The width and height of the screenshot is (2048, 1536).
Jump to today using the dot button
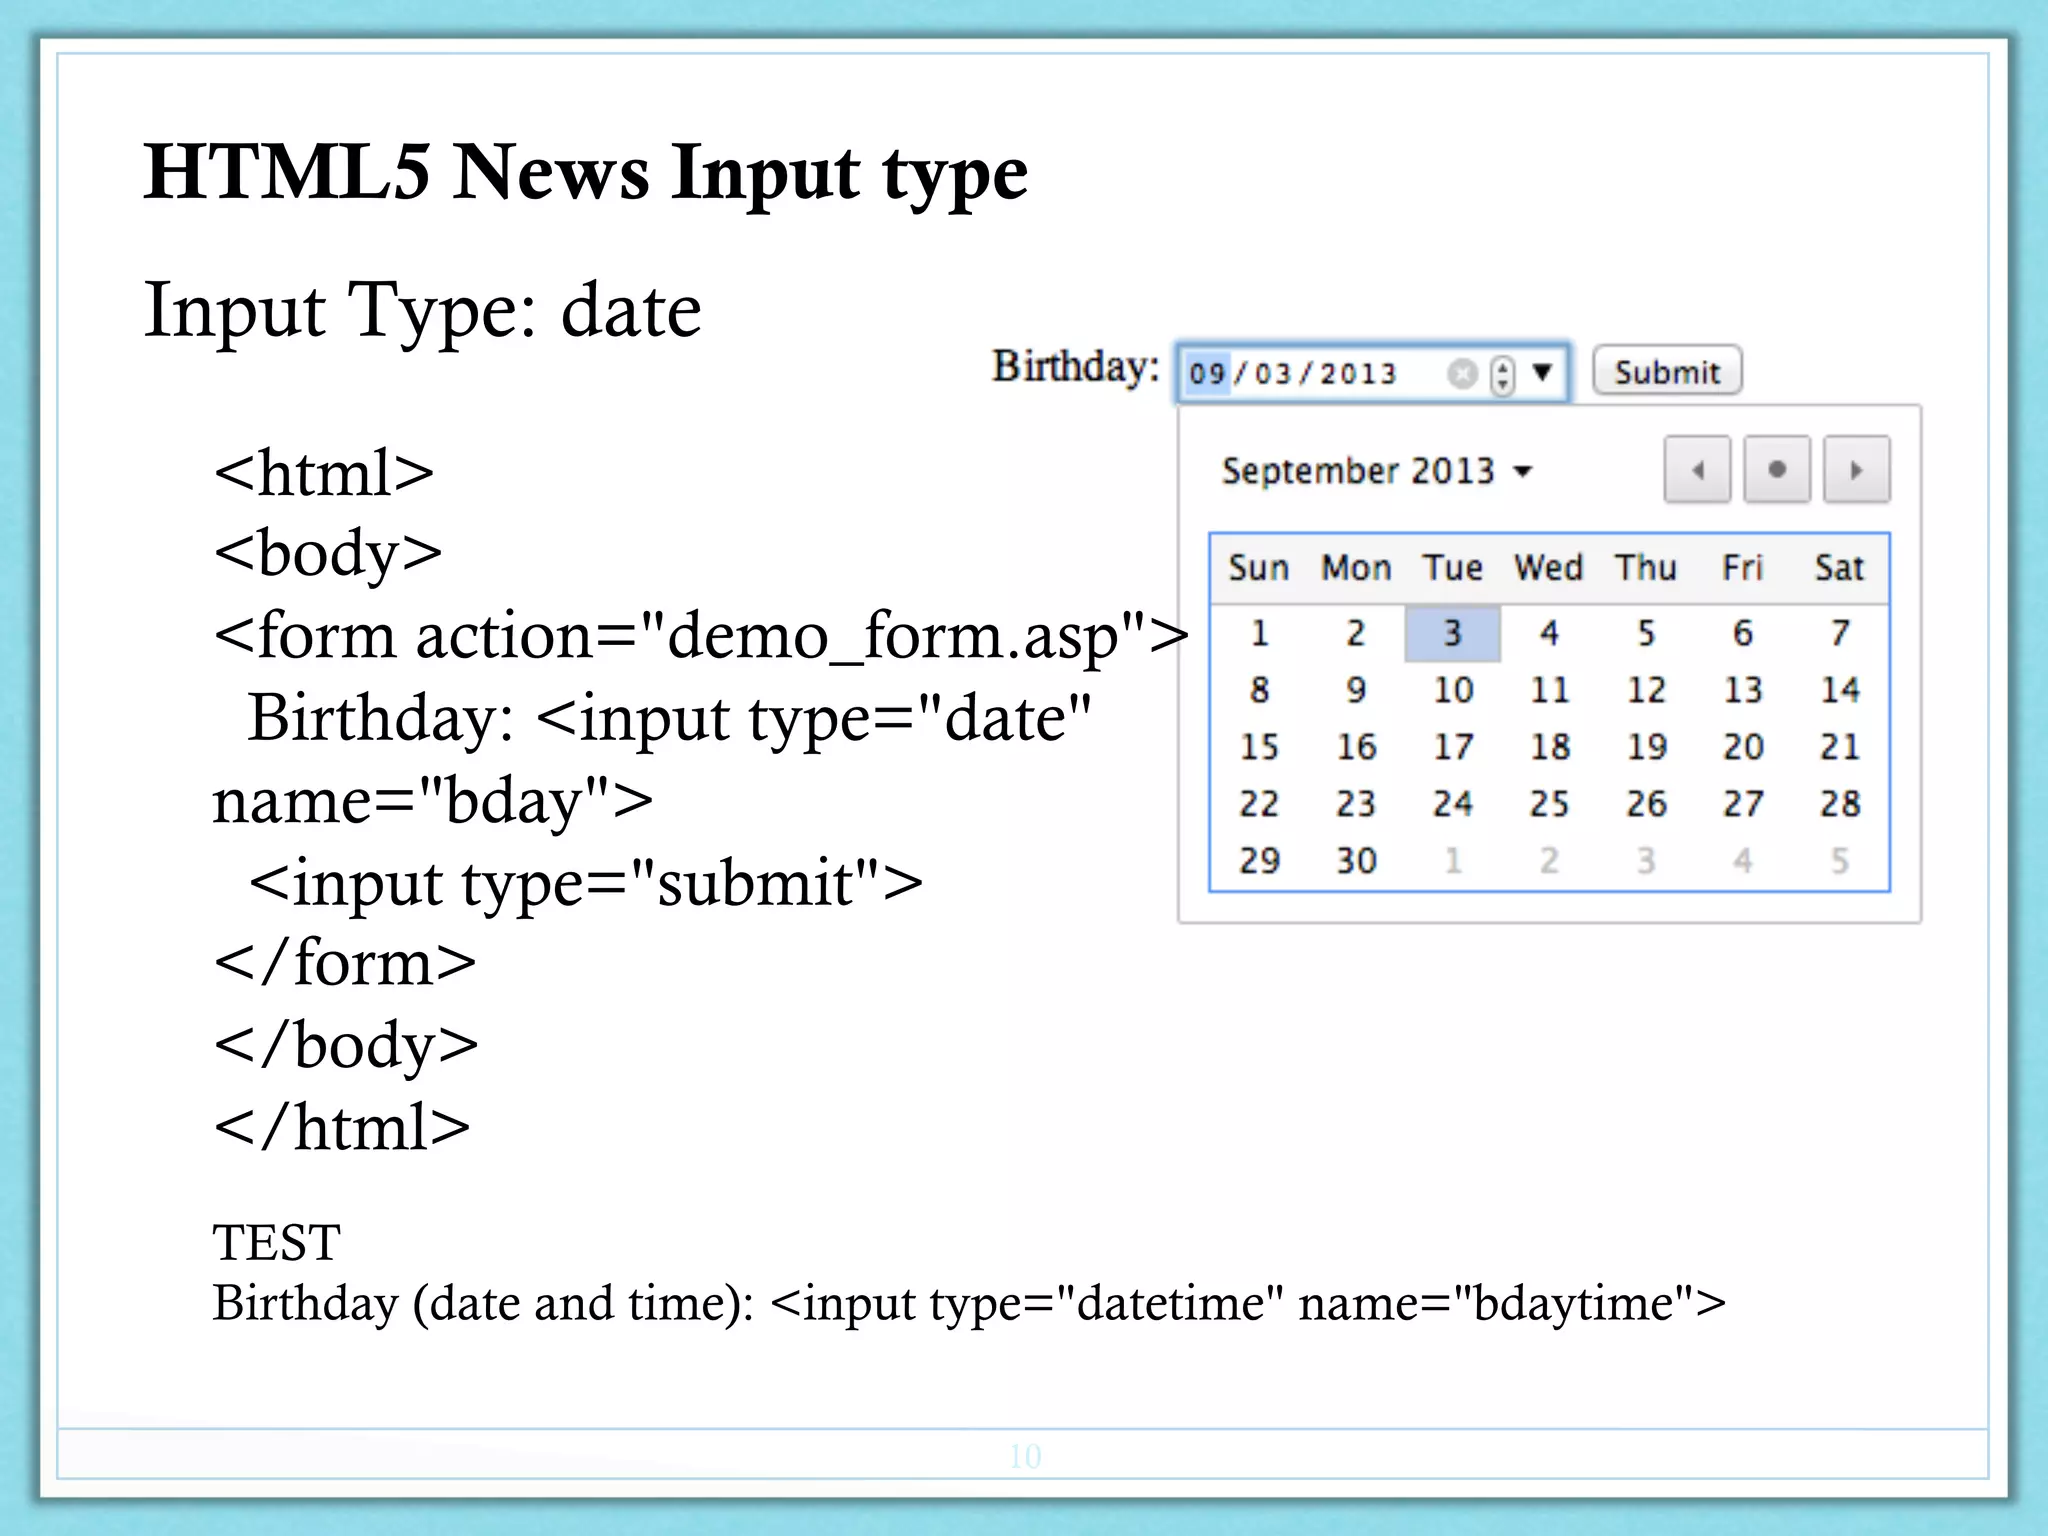(1777, 469)
